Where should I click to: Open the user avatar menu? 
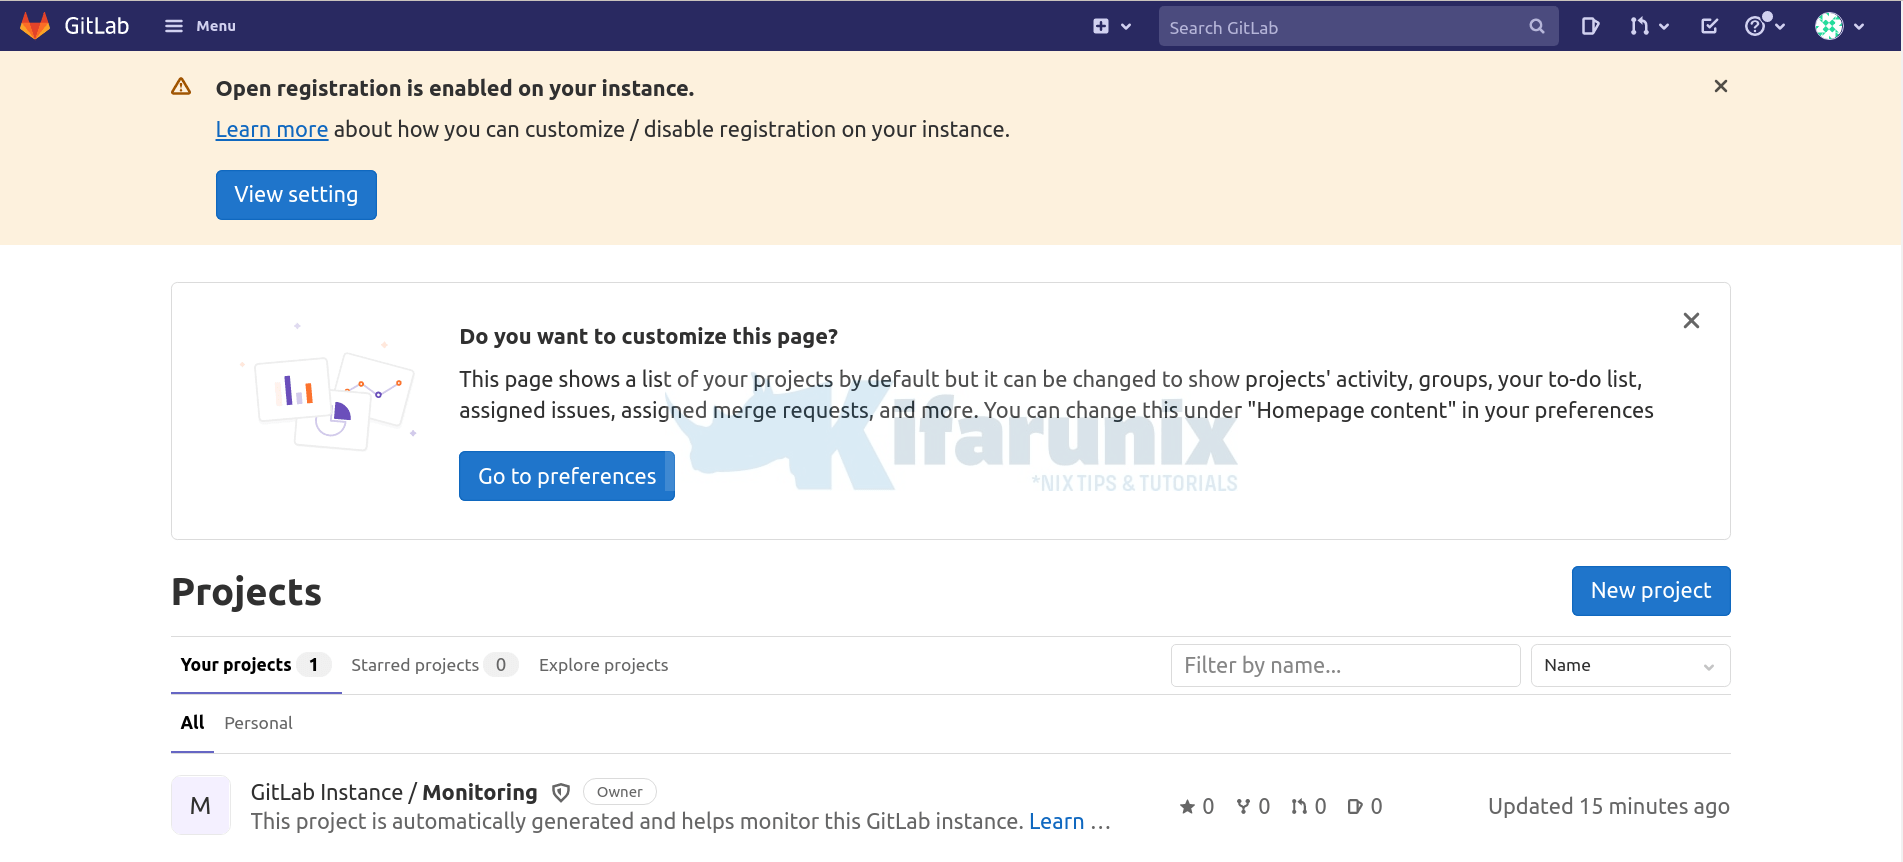(x=1840, y=26)
